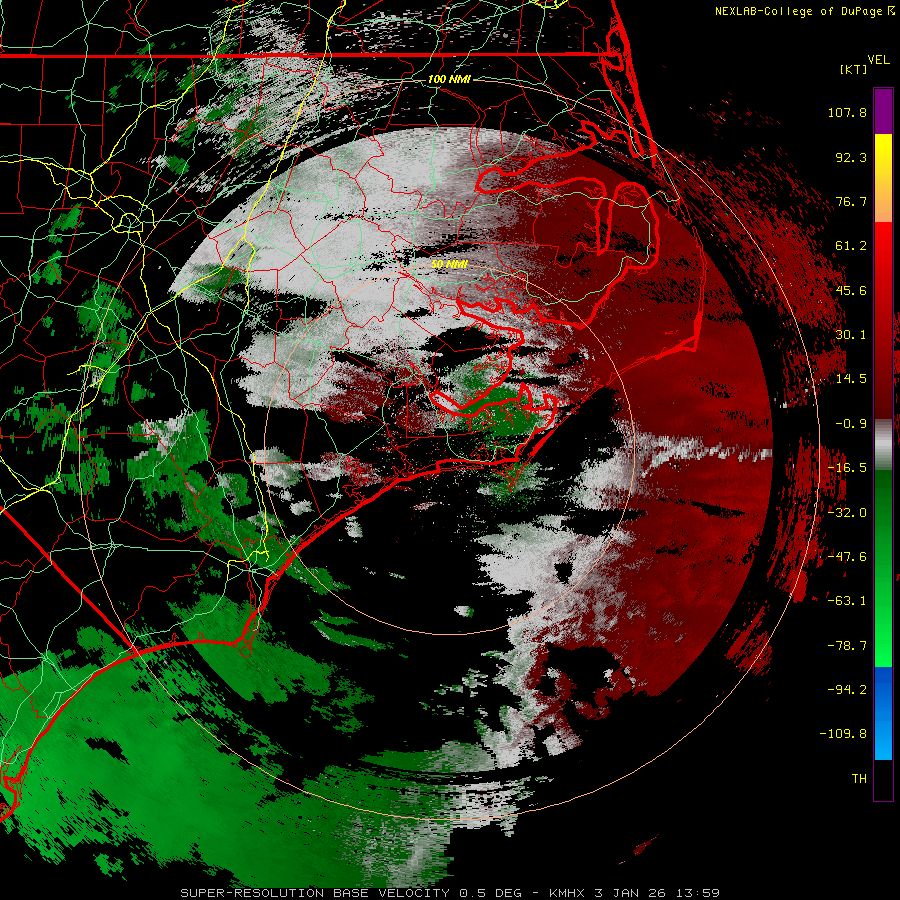The image size is (900, 900).
Task: Click the 92.3 legend value
Action: 851,157
